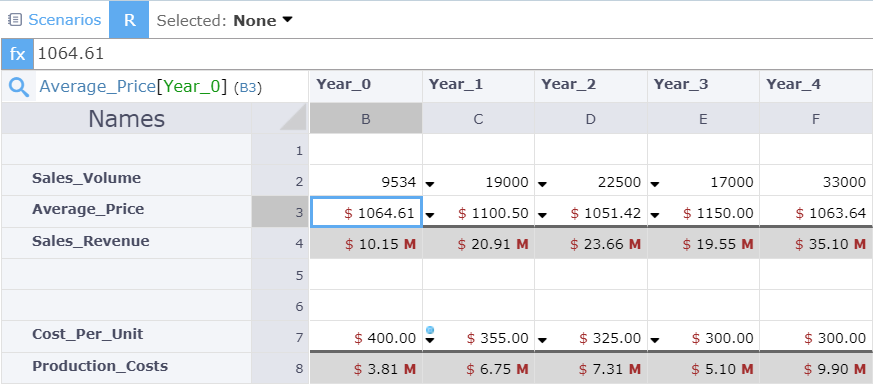The image size is (873, 384).
Task: Open dropdown arrow in Cost_Per_Unit Year_2 cell
Action: [543, 339]
